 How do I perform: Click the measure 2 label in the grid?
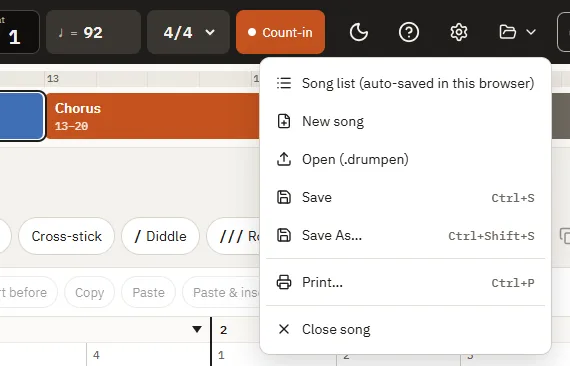coord(224,330)
